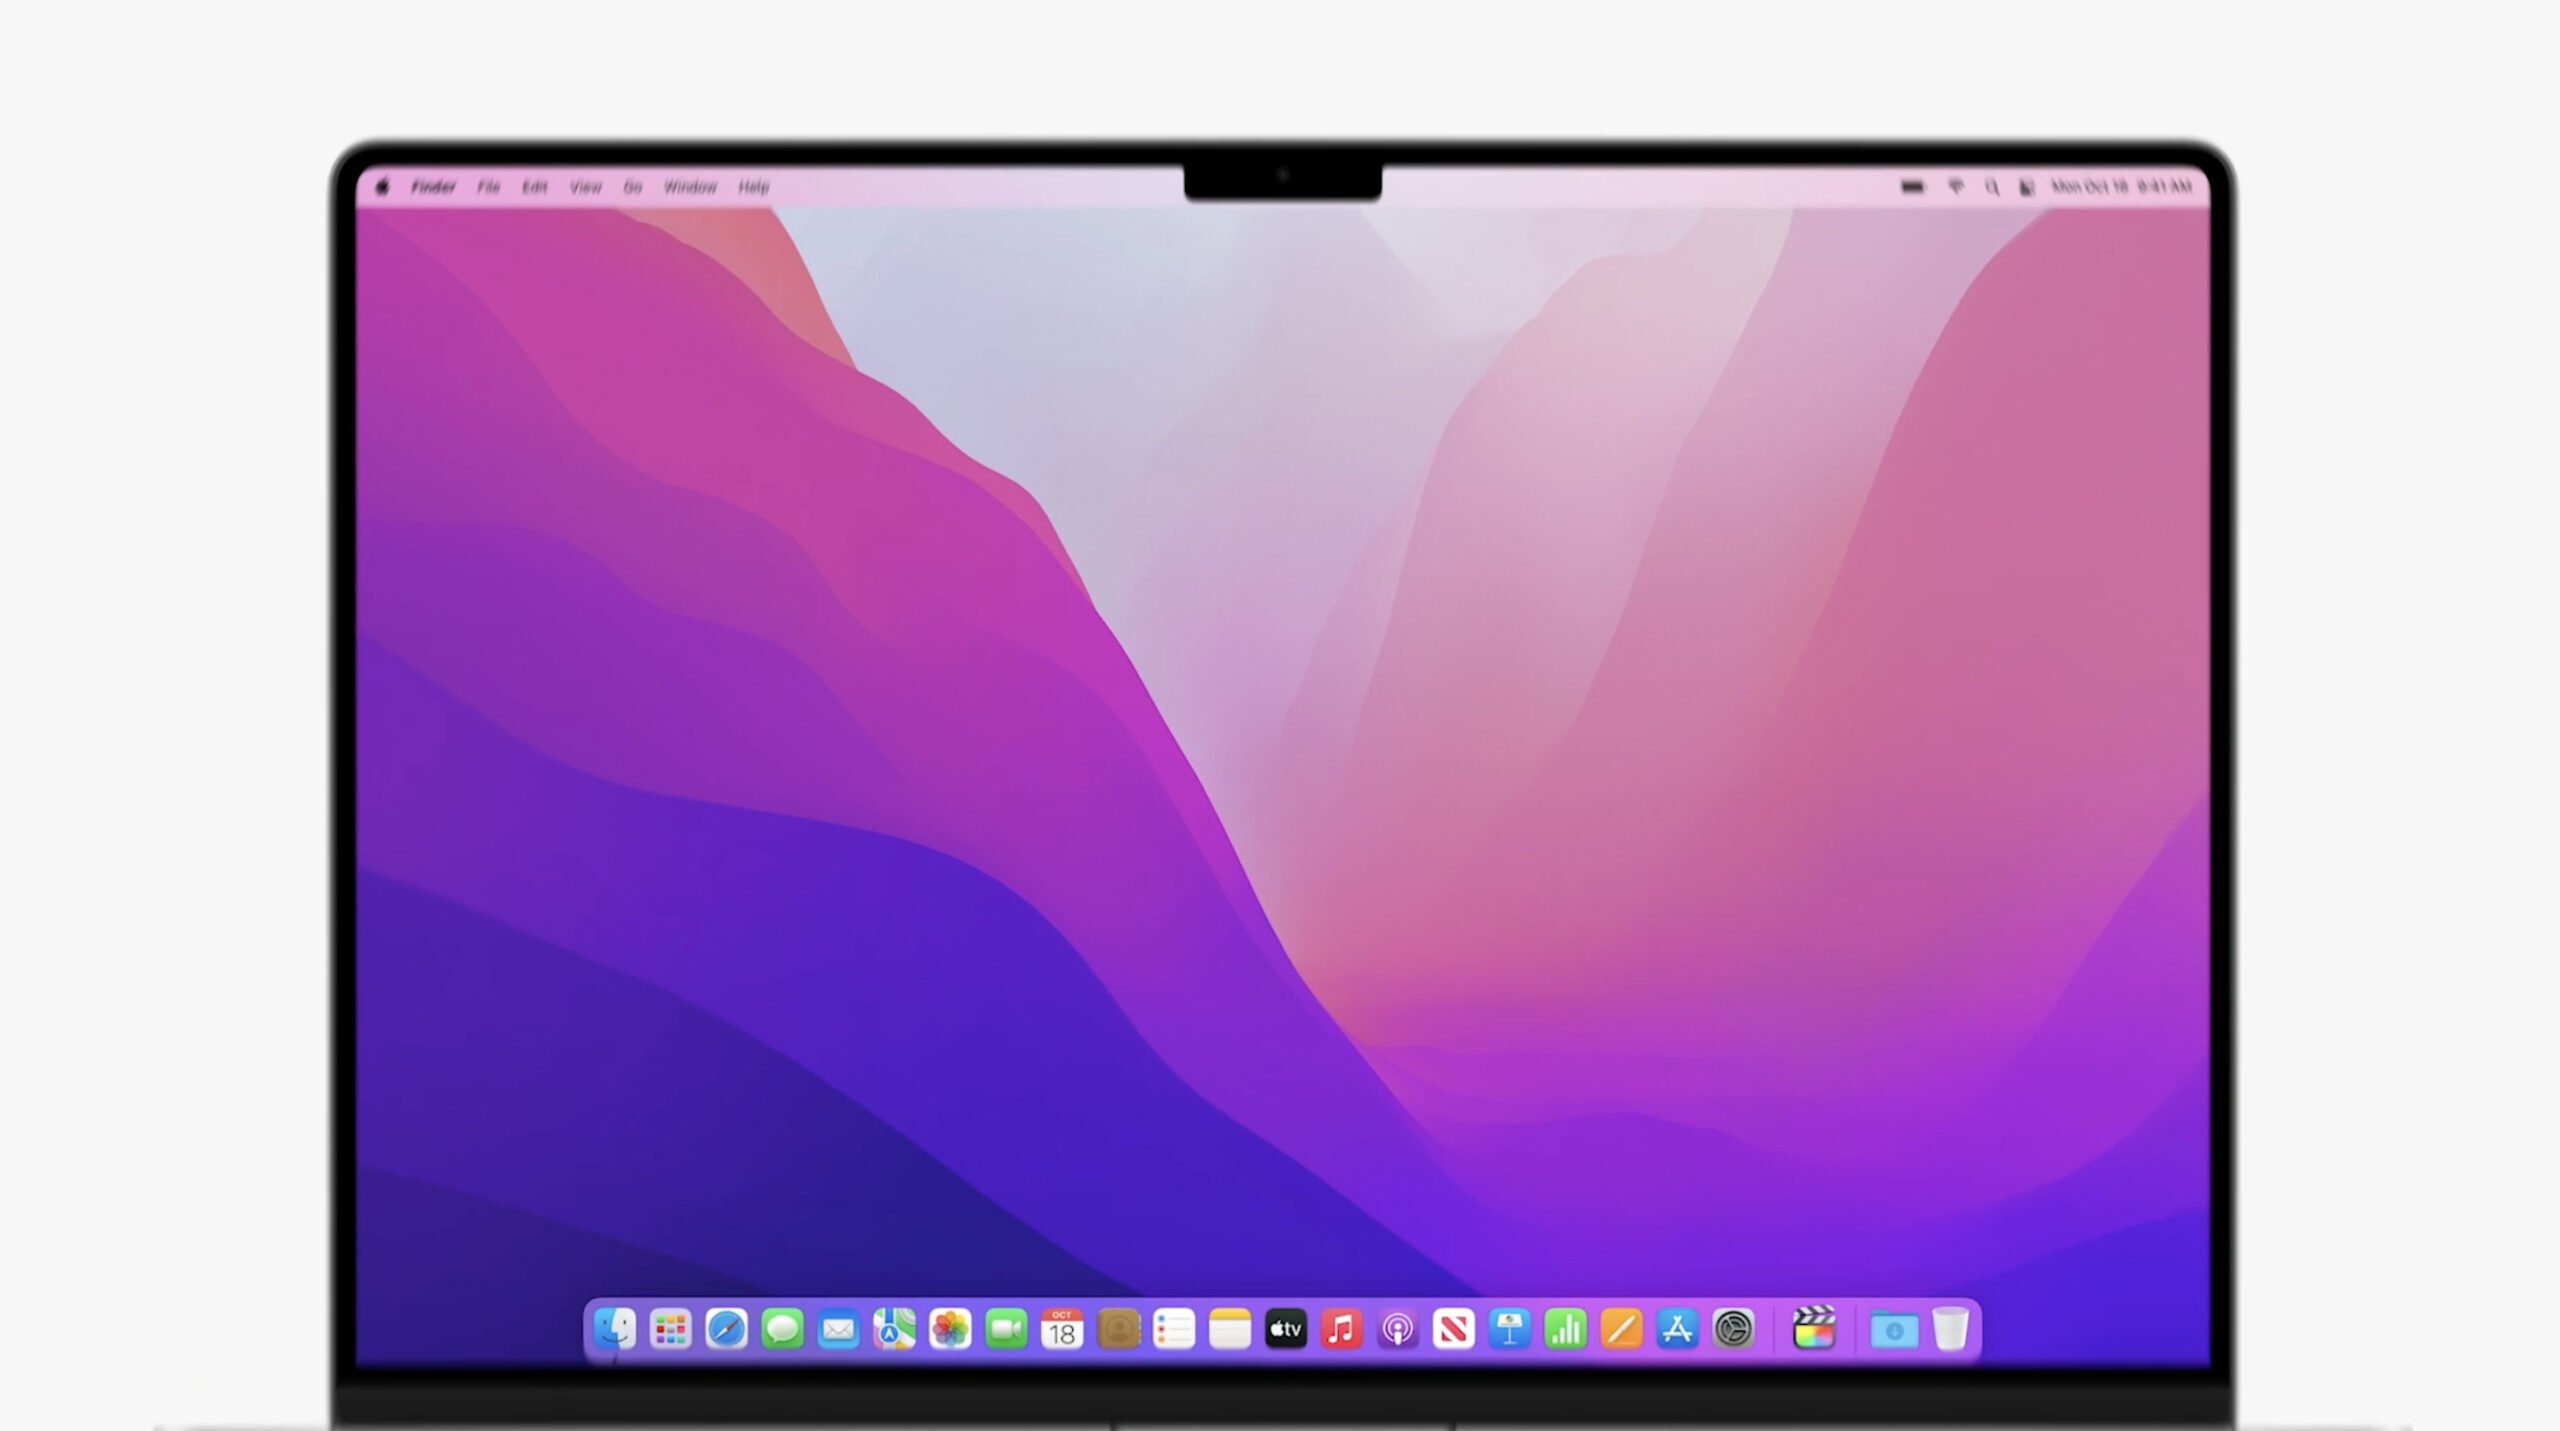Launch Final Cut Pro from Dock
The height and width of the screenshot is (1431, 2560).
click(x=1813, y=1329)
